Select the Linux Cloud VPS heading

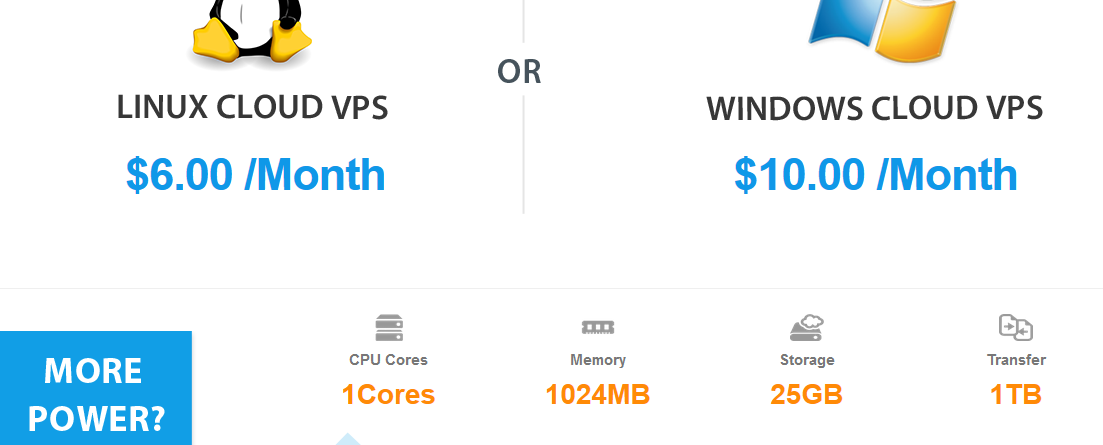tap(252, 108)
